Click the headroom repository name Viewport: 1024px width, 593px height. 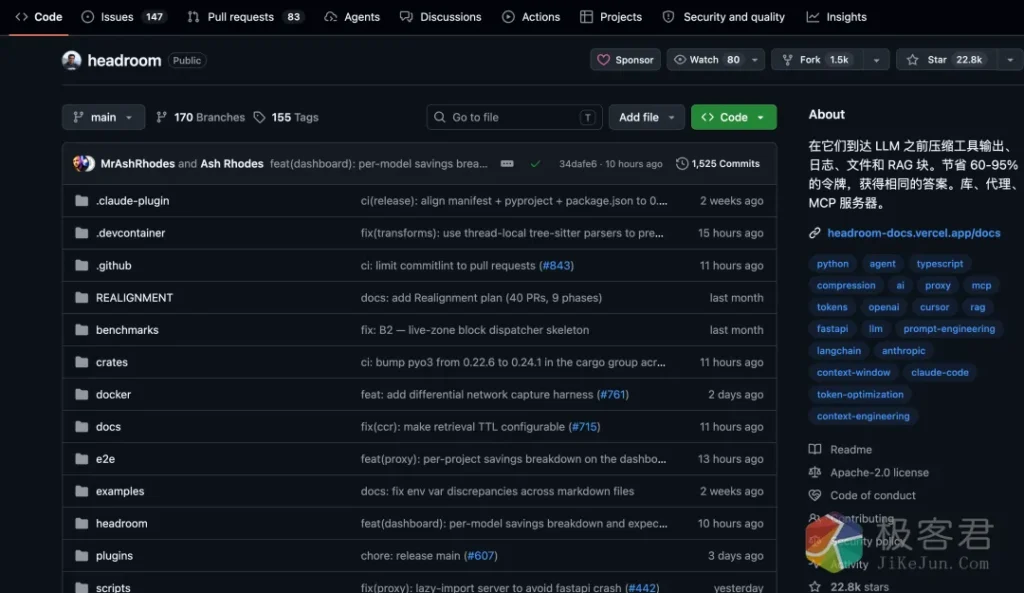point(124,60)
